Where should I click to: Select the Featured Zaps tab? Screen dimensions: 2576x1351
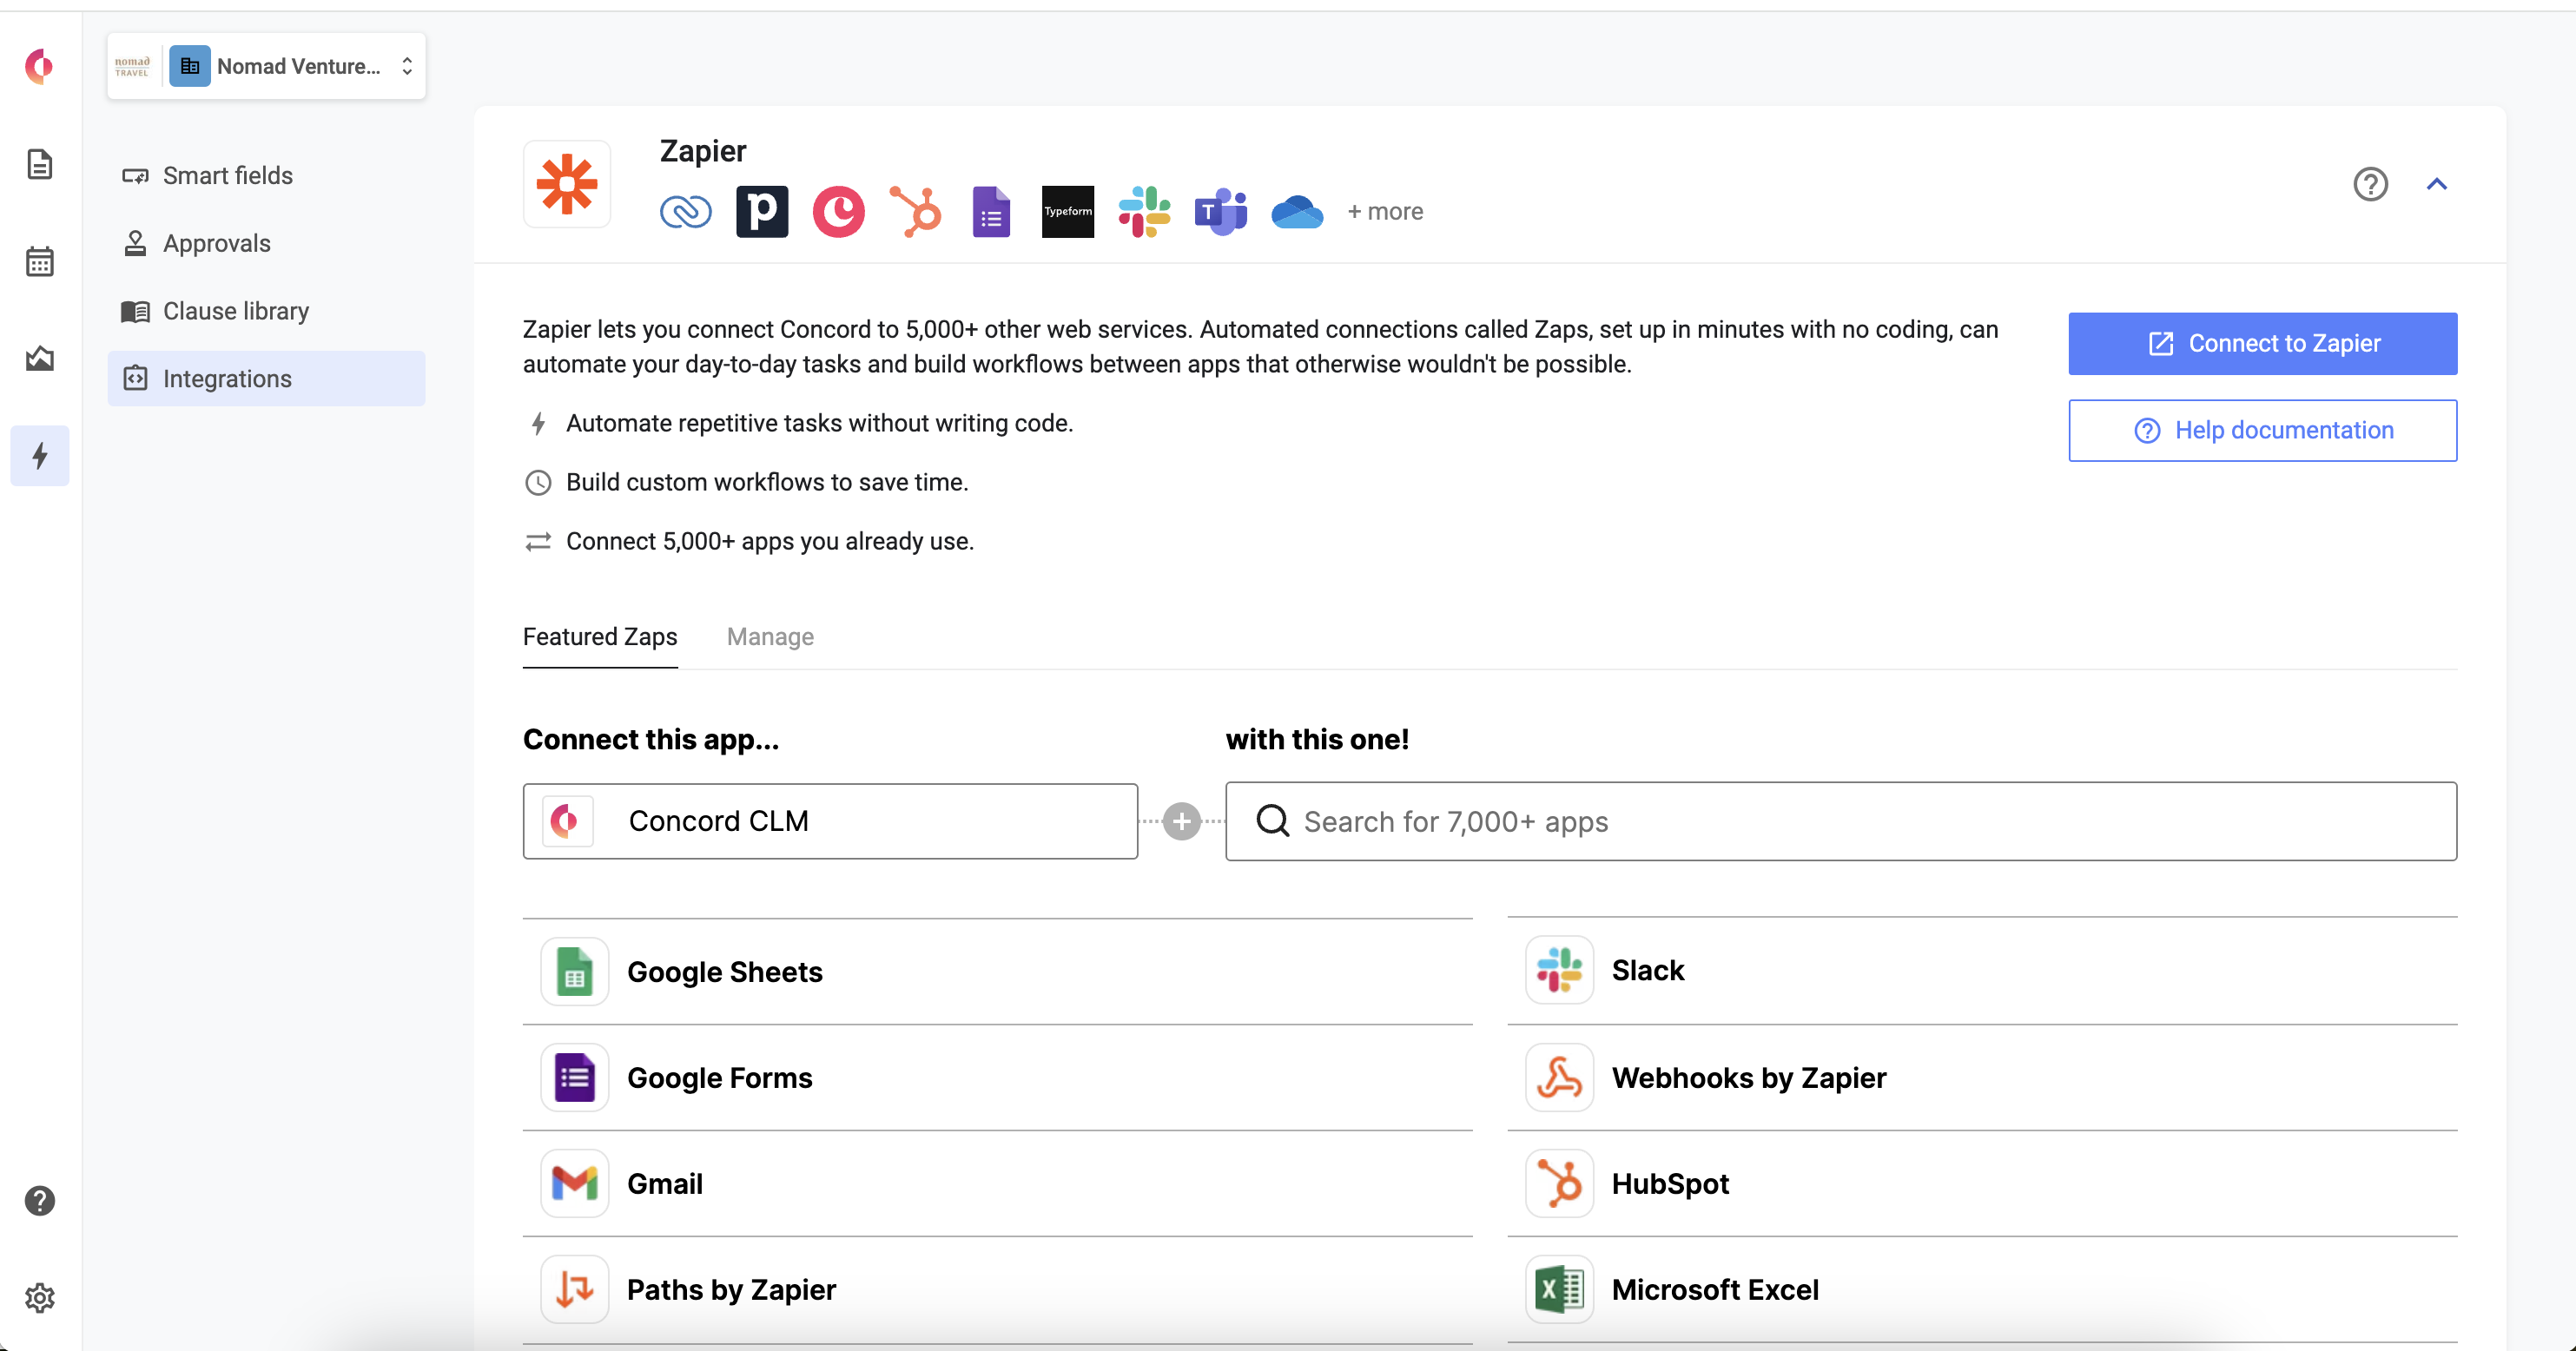[x=600, y=637]
